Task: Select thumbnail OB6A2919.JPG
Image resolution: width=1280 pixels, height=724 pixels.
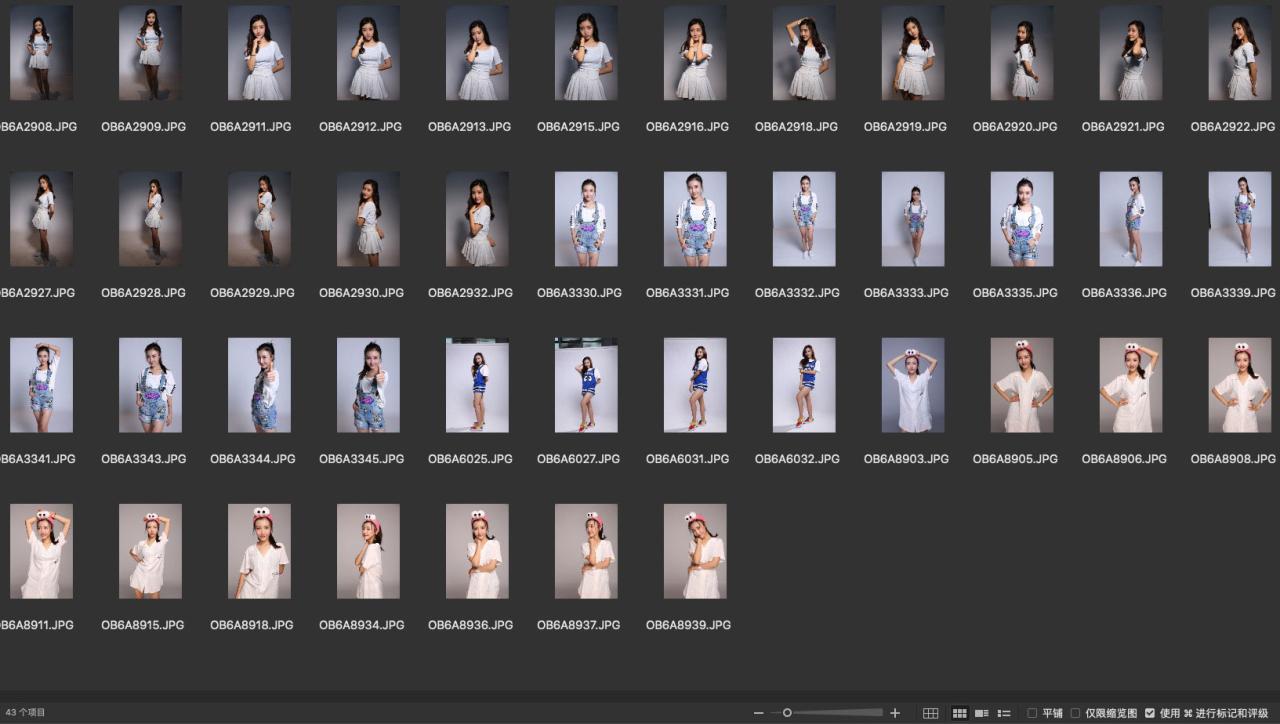Action: (913, 53)
